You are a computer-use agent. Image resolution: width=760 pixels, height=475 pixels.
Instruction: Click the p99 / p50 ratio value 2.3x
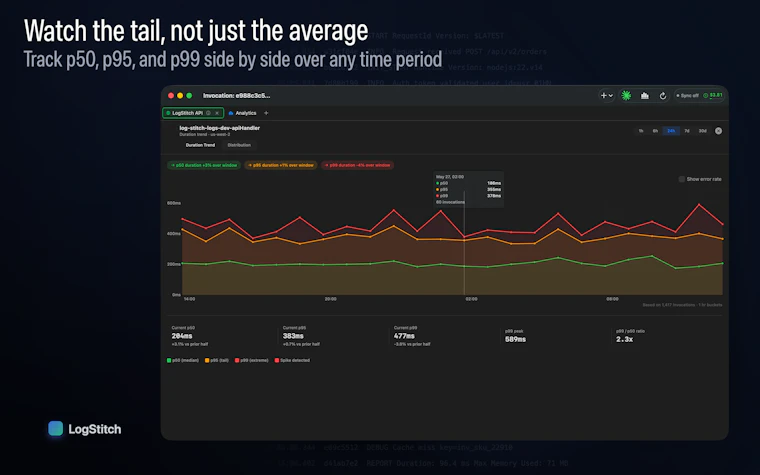click(x=624, y=339)
